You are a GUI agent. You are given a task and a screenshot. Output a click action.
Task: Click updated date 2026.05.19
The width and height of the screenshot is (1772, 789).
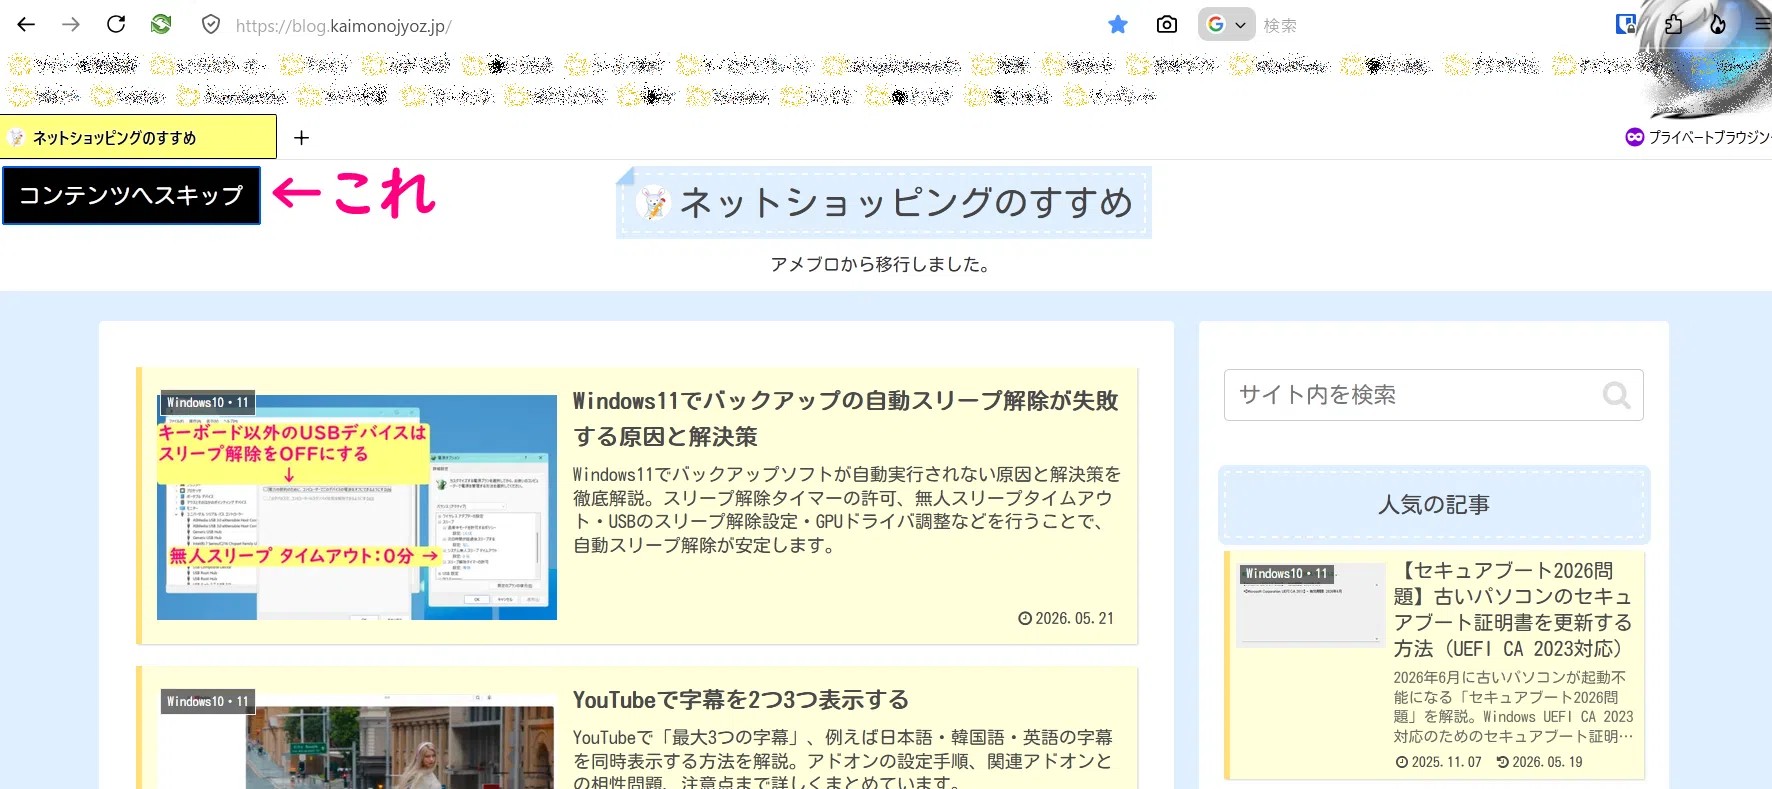(x=1540, y=762)
